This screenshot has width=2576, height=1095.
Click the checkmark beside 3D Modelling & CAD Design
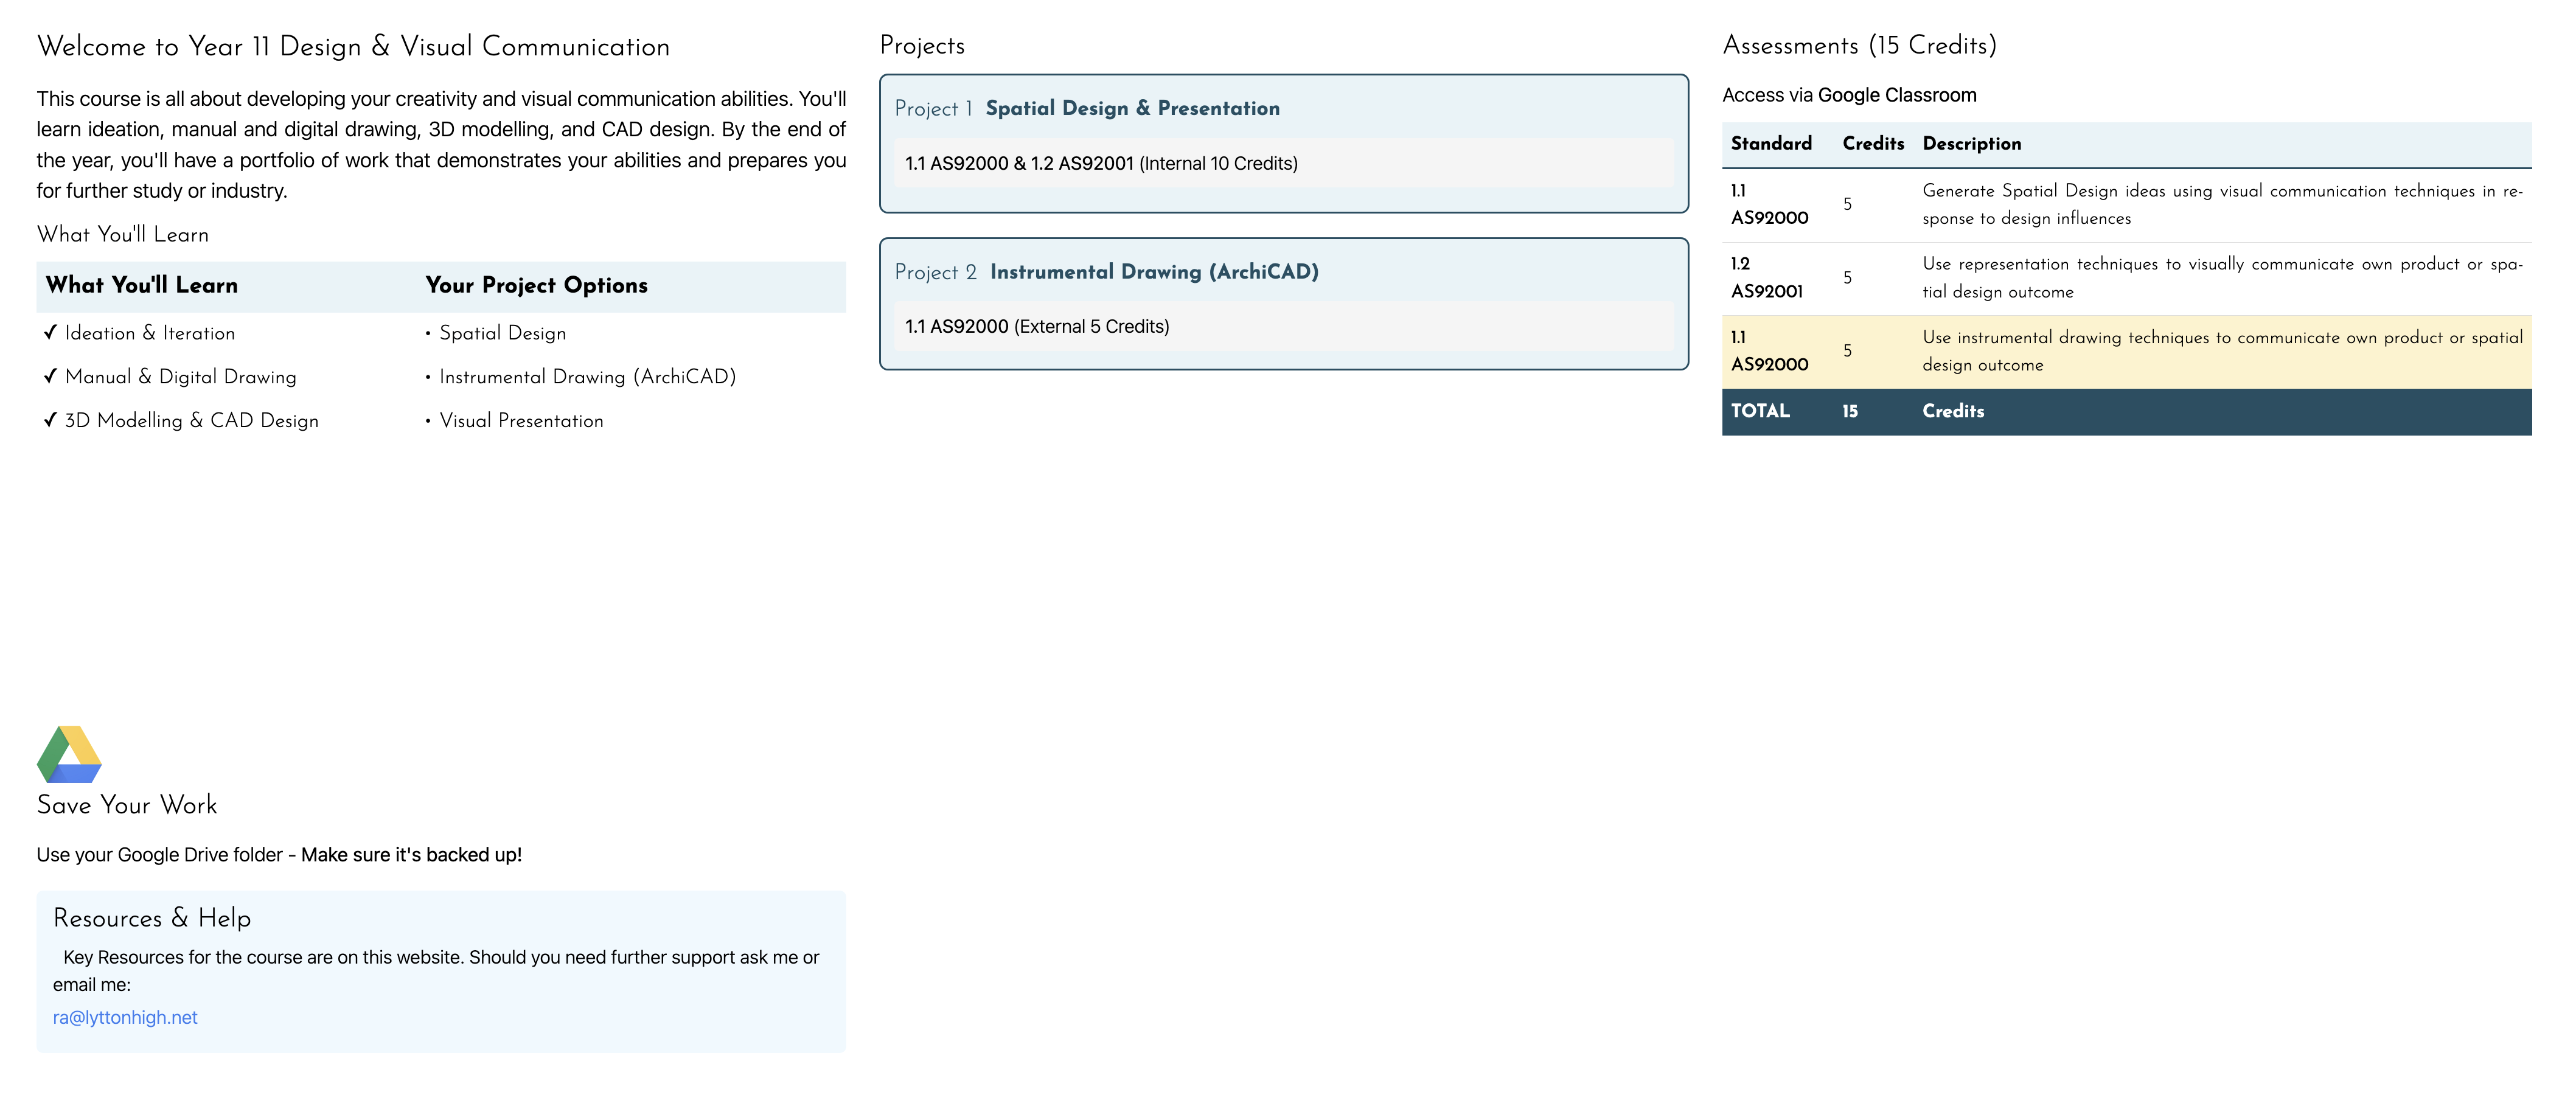51,420
